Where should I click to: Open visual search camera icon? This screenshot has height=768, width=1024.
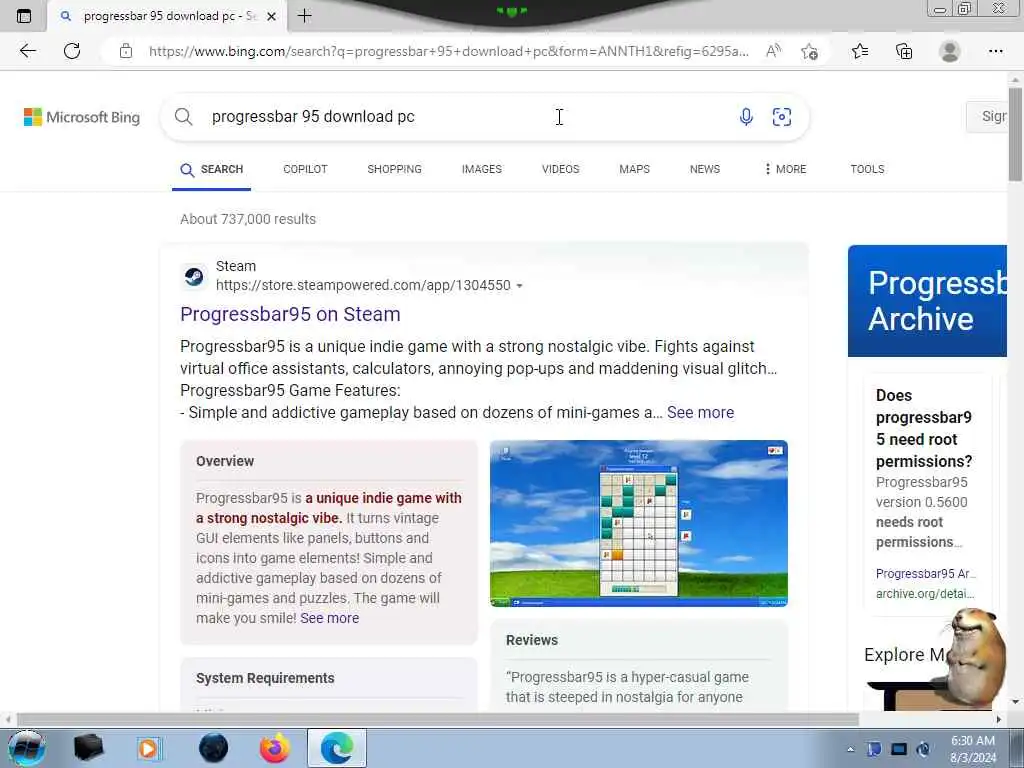click(x=782, y=117)
